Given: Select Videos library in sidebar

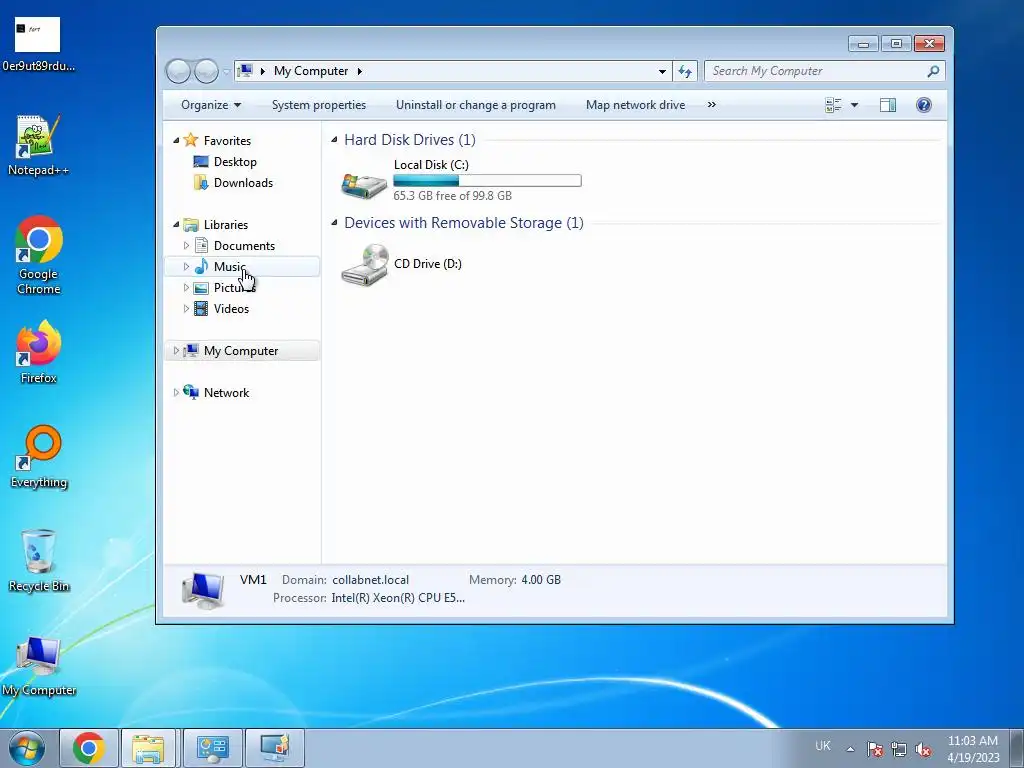Looking at the screenshot, I should 231,308.
